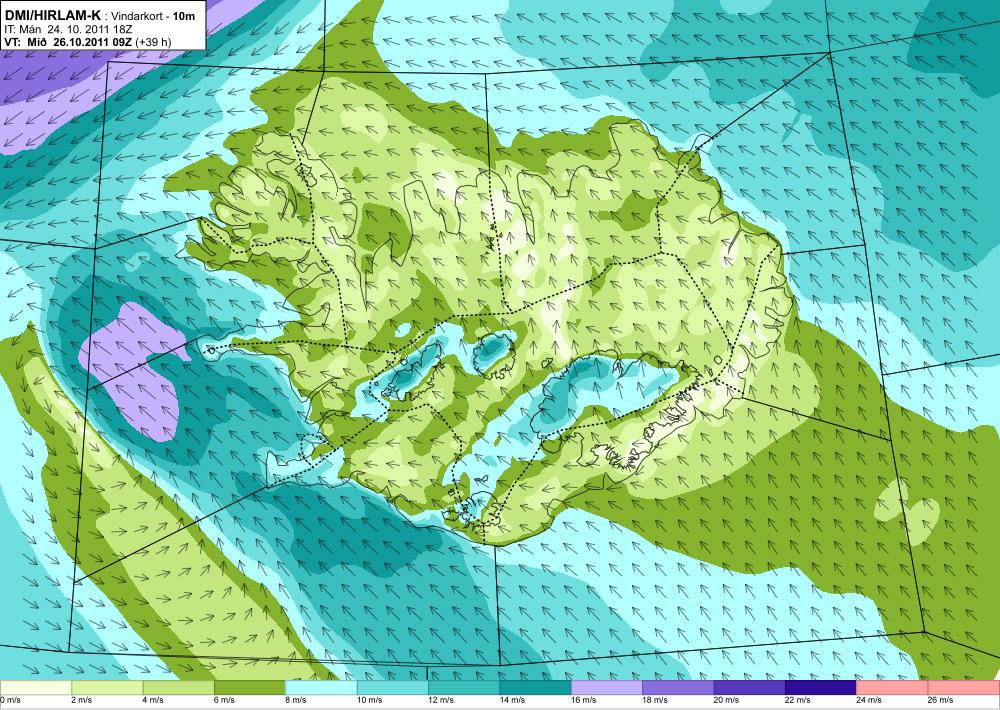This screenshot has width=1000, height=710.
Task: Click the 18–20 m/s purple legend swatch
Action: coord(679,688)
